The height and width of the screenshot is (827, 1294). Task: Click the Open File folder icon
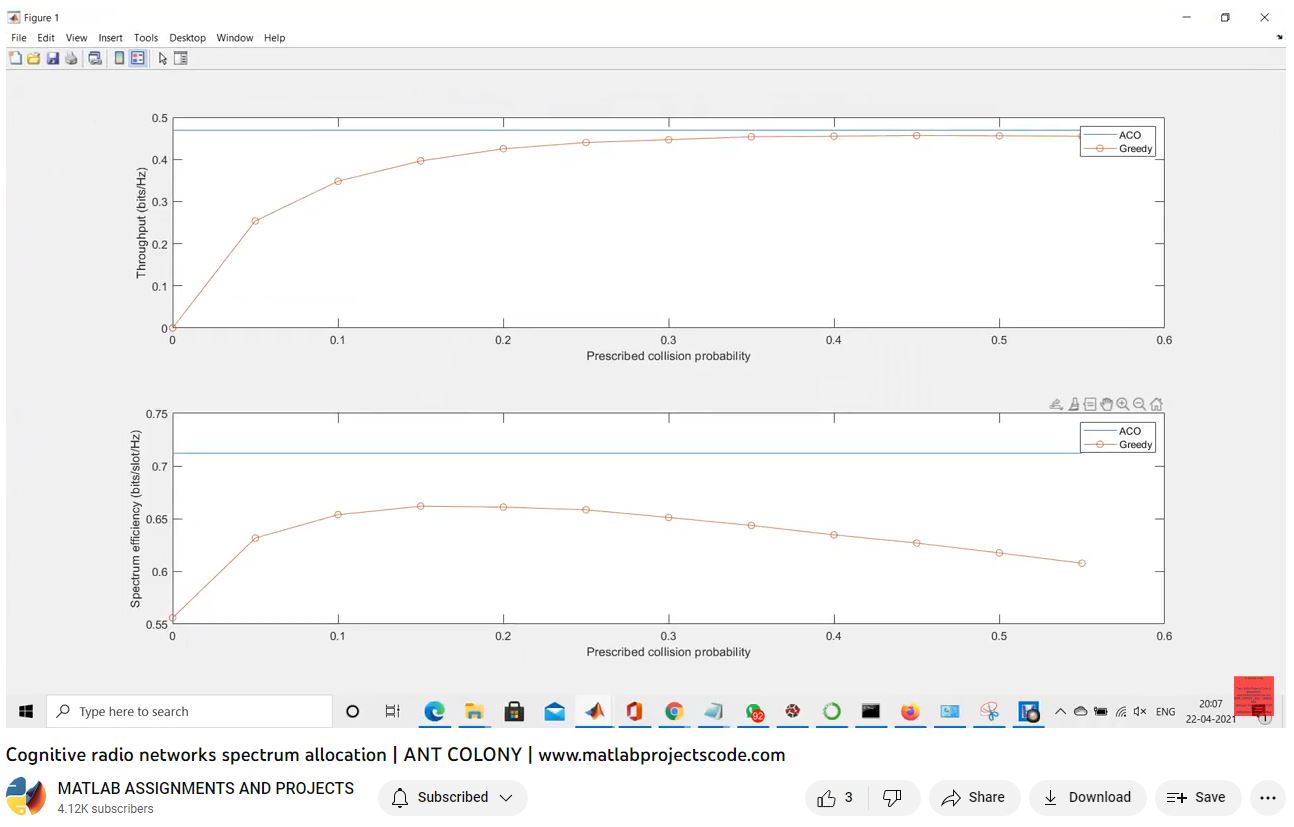[33, 58]
